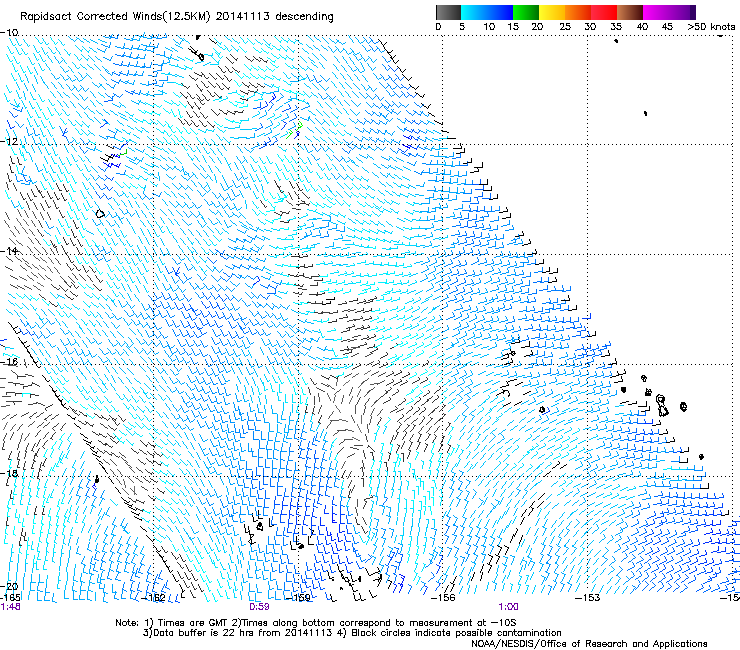Click the '-159' longitude axis label

tap(299, 598)
